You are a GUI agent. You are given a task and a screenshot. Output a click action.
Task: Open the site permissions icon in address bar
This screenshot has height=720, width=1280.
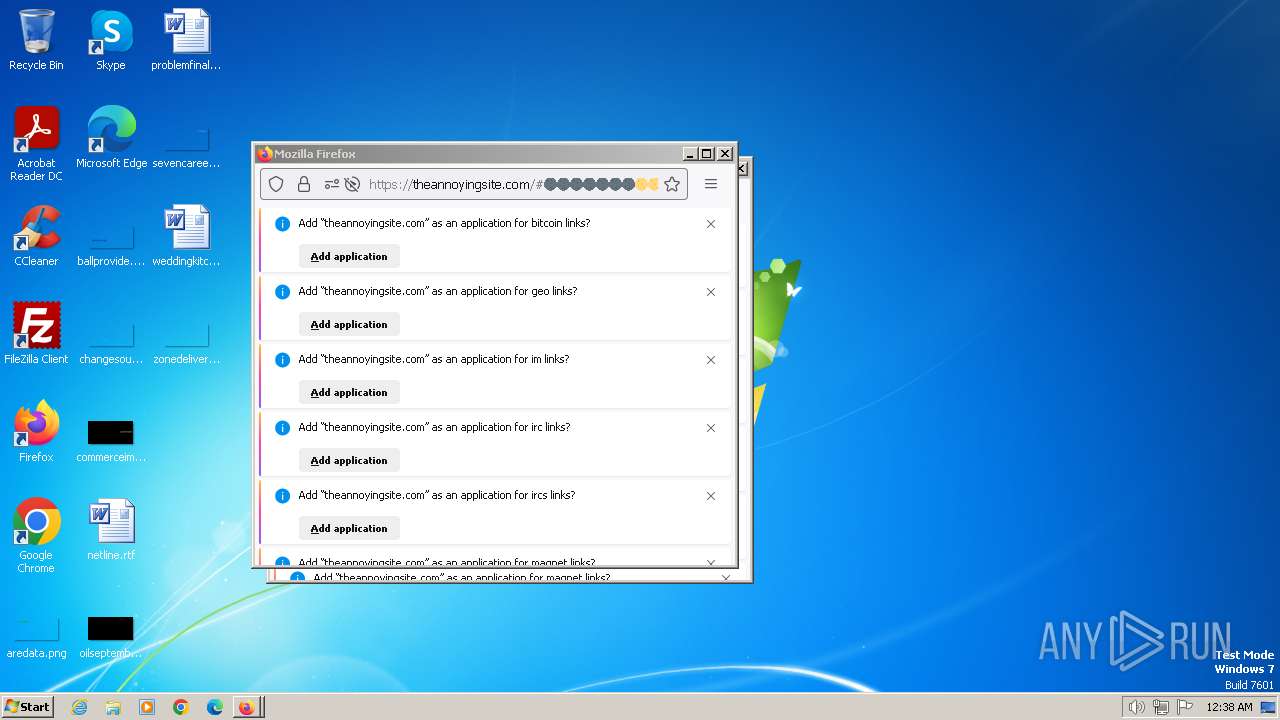332,184
